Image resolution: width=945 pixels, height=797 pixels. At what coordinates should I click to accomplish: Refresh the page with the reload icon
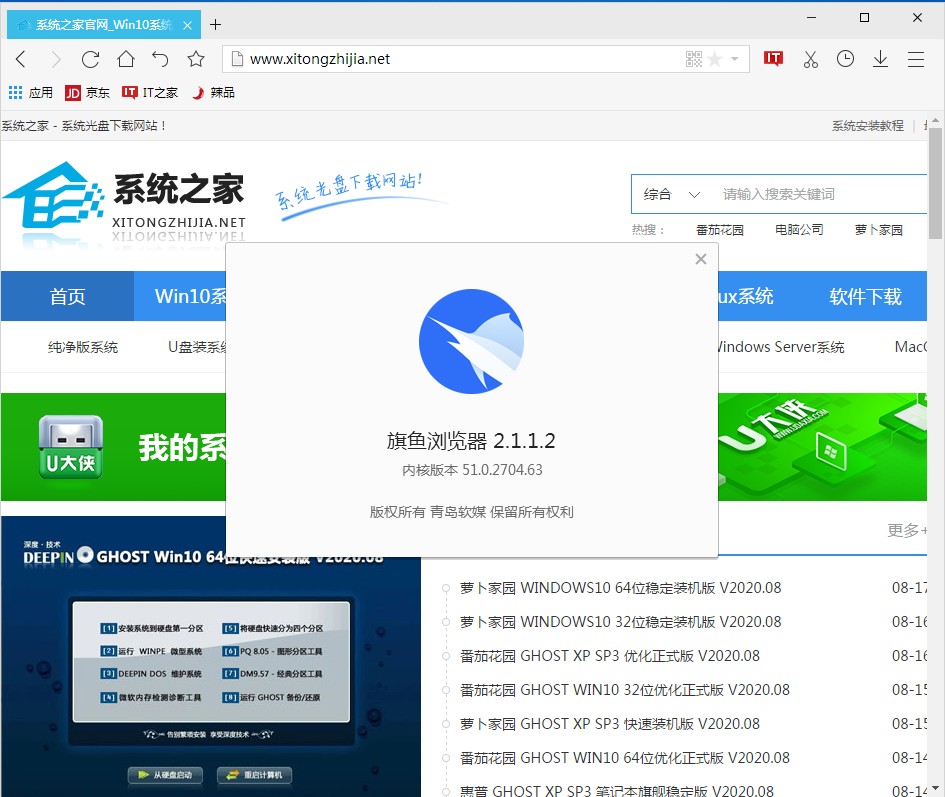click(x=90, y=59)
